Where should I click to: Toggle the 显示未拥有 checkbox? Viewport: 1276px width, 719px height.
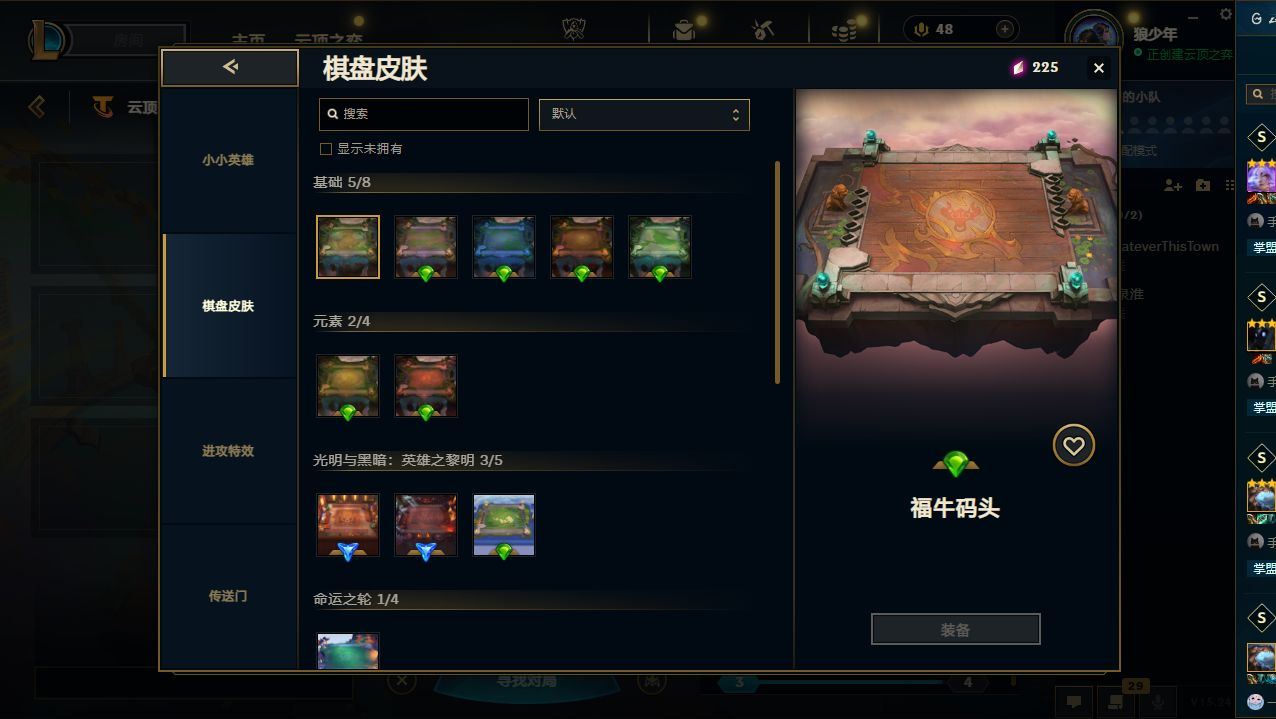click(325, 149)
